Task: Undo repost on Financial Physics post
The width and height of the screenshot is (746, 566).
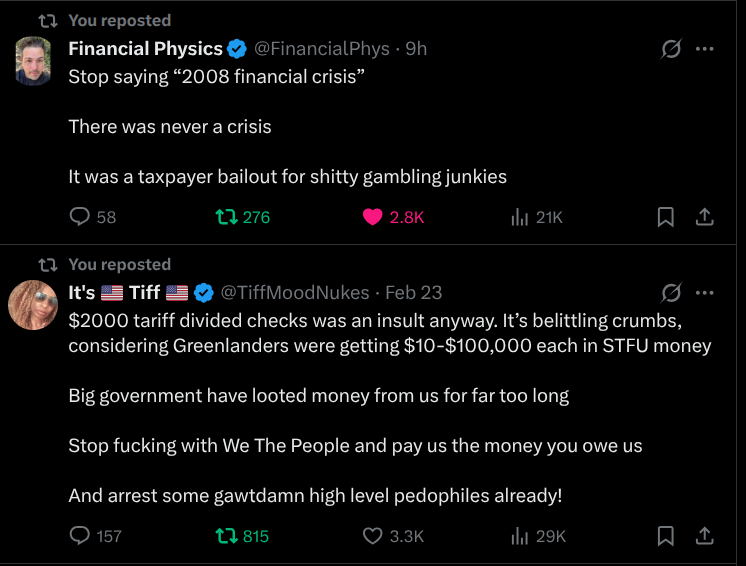Action: [226, 217]
